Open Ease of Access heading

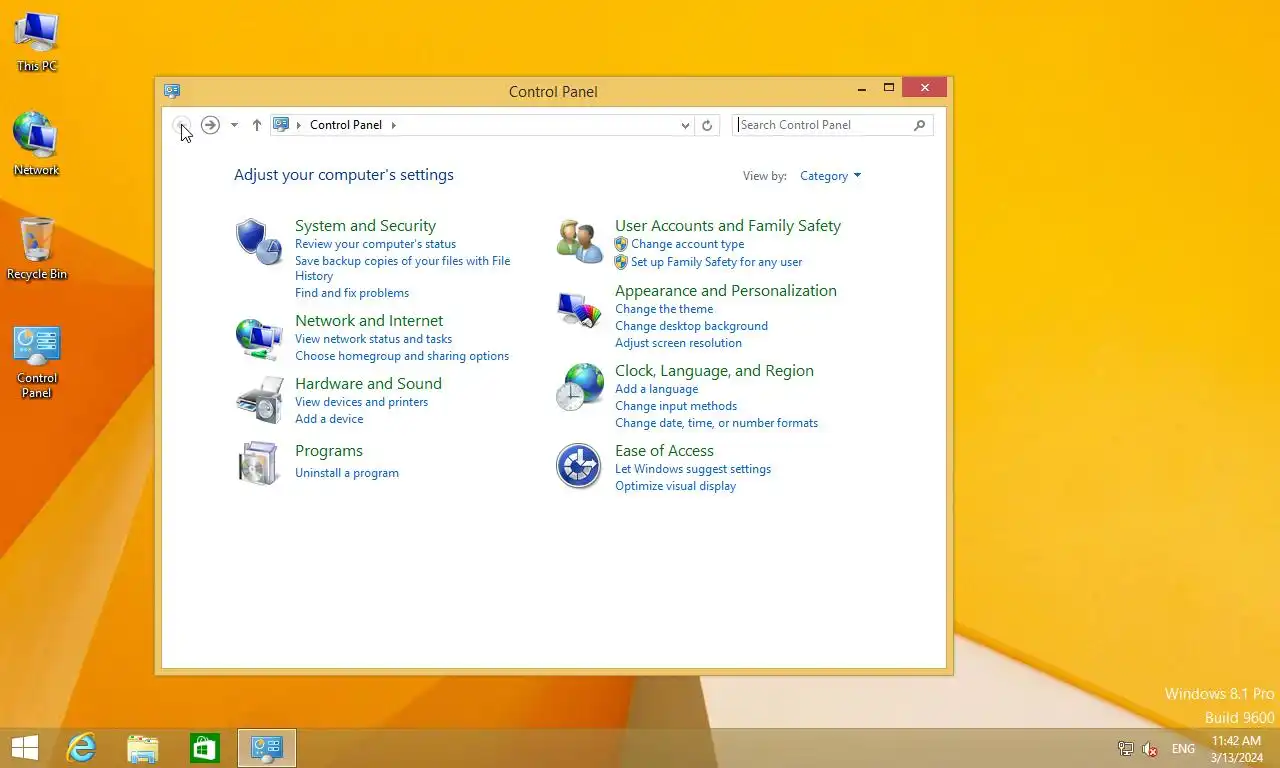coord(664,451)
